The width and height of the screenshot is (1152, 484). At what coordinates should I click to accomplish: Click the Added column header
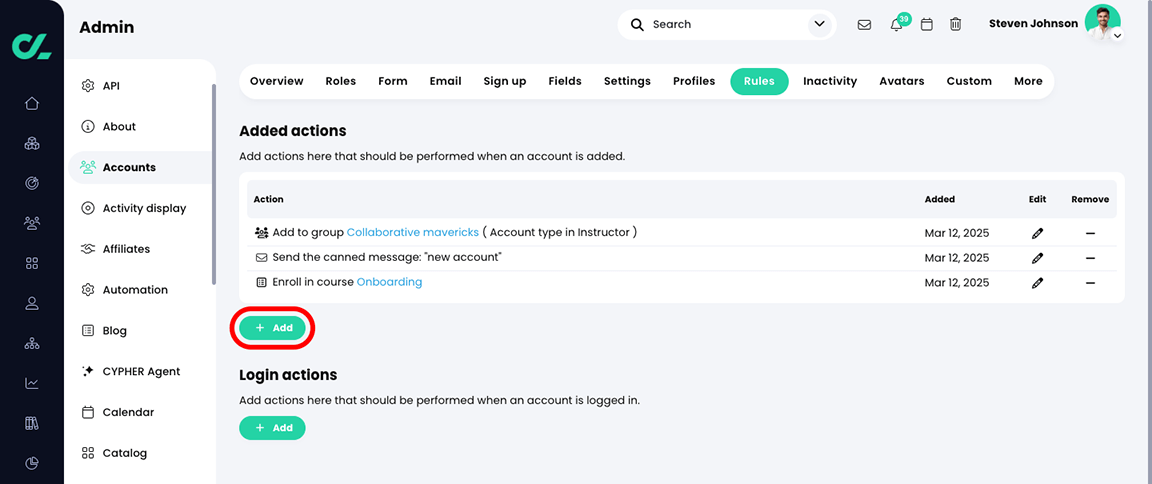pyautogui.click(x=940, y=199)
